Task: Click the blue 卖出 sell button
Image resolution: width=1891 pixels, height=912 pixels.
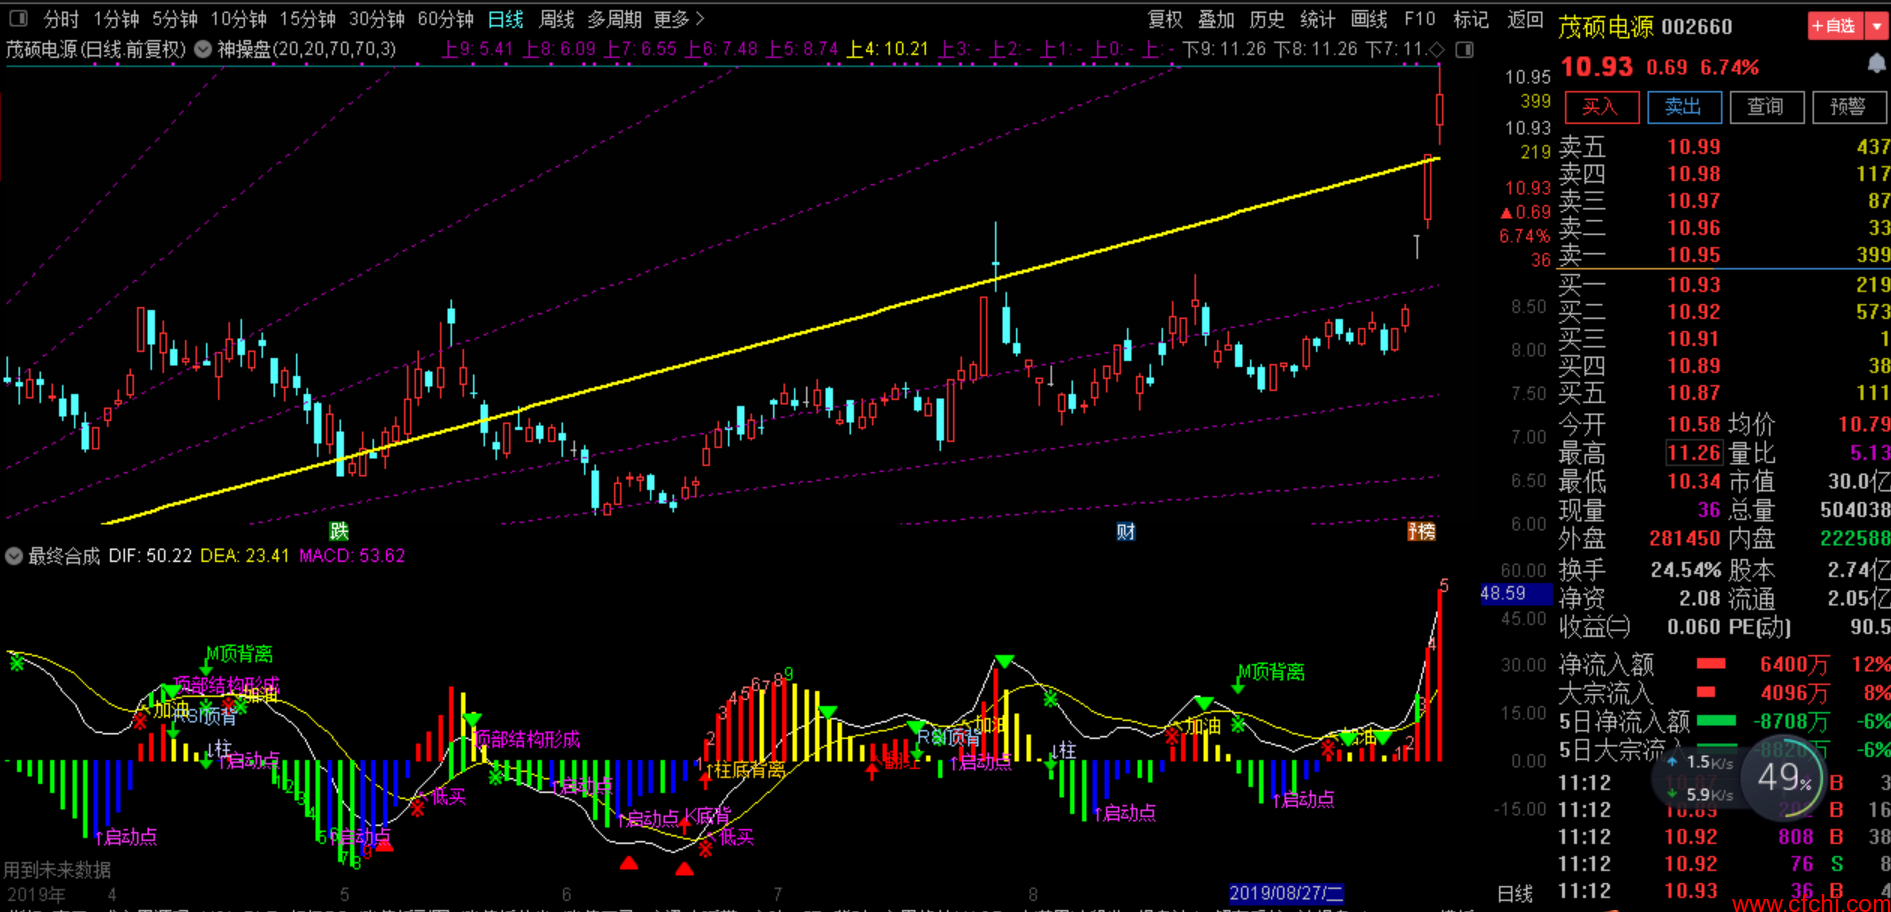Action: [x=1683, y=107]
